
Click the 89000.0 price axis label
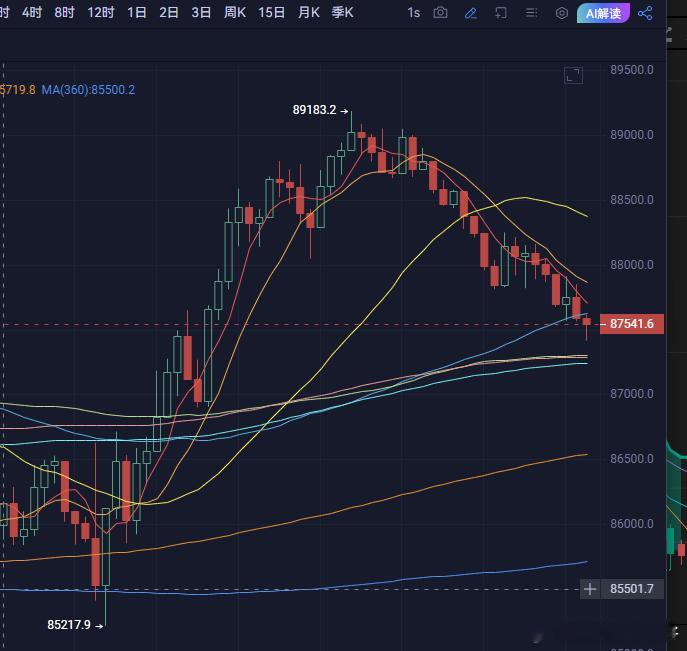[632, 134]
